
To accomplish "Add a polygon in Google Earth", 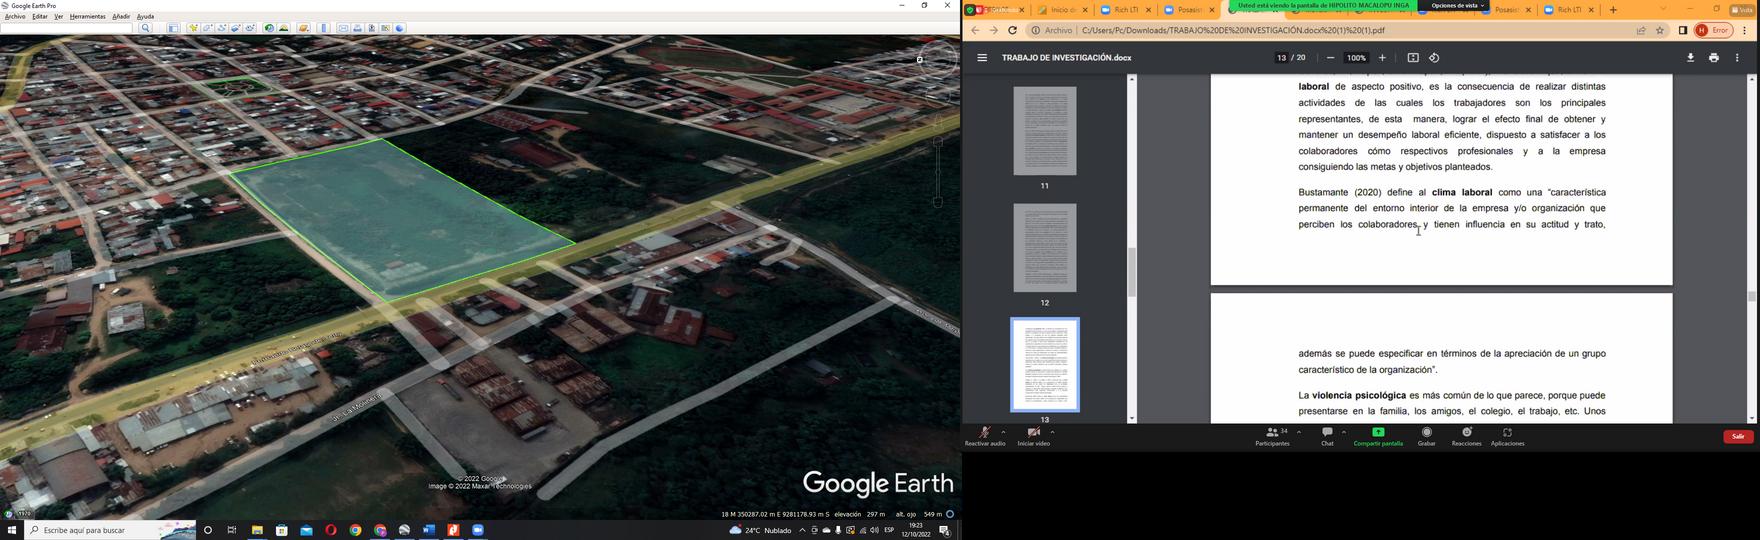I will point(207,28).
